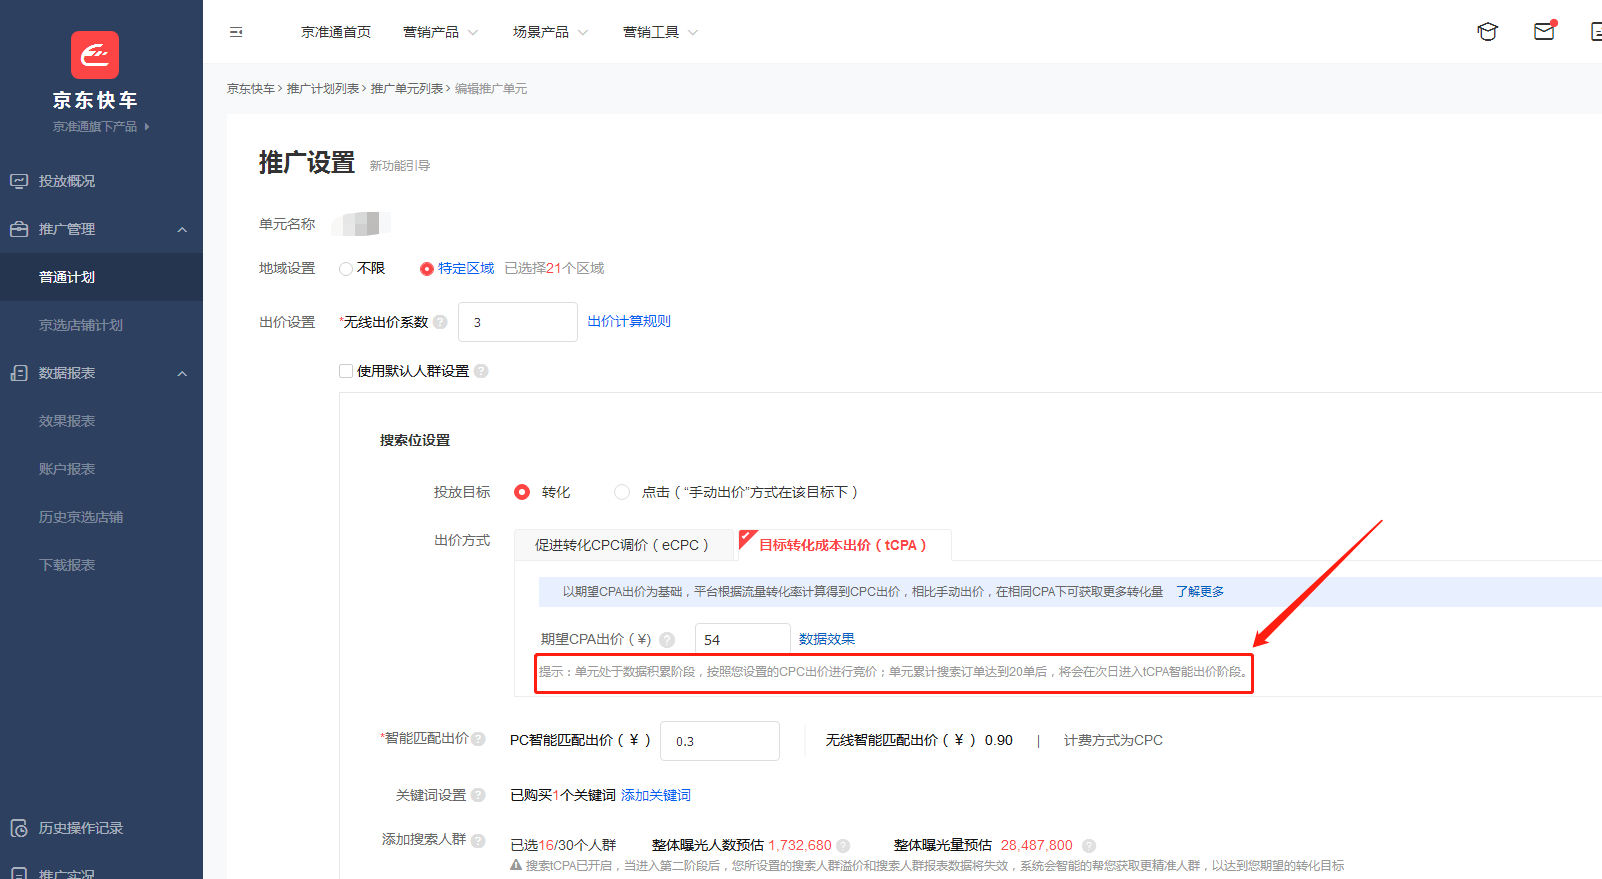Show help for 整体曝光人数预估

(x=843, y=846)
